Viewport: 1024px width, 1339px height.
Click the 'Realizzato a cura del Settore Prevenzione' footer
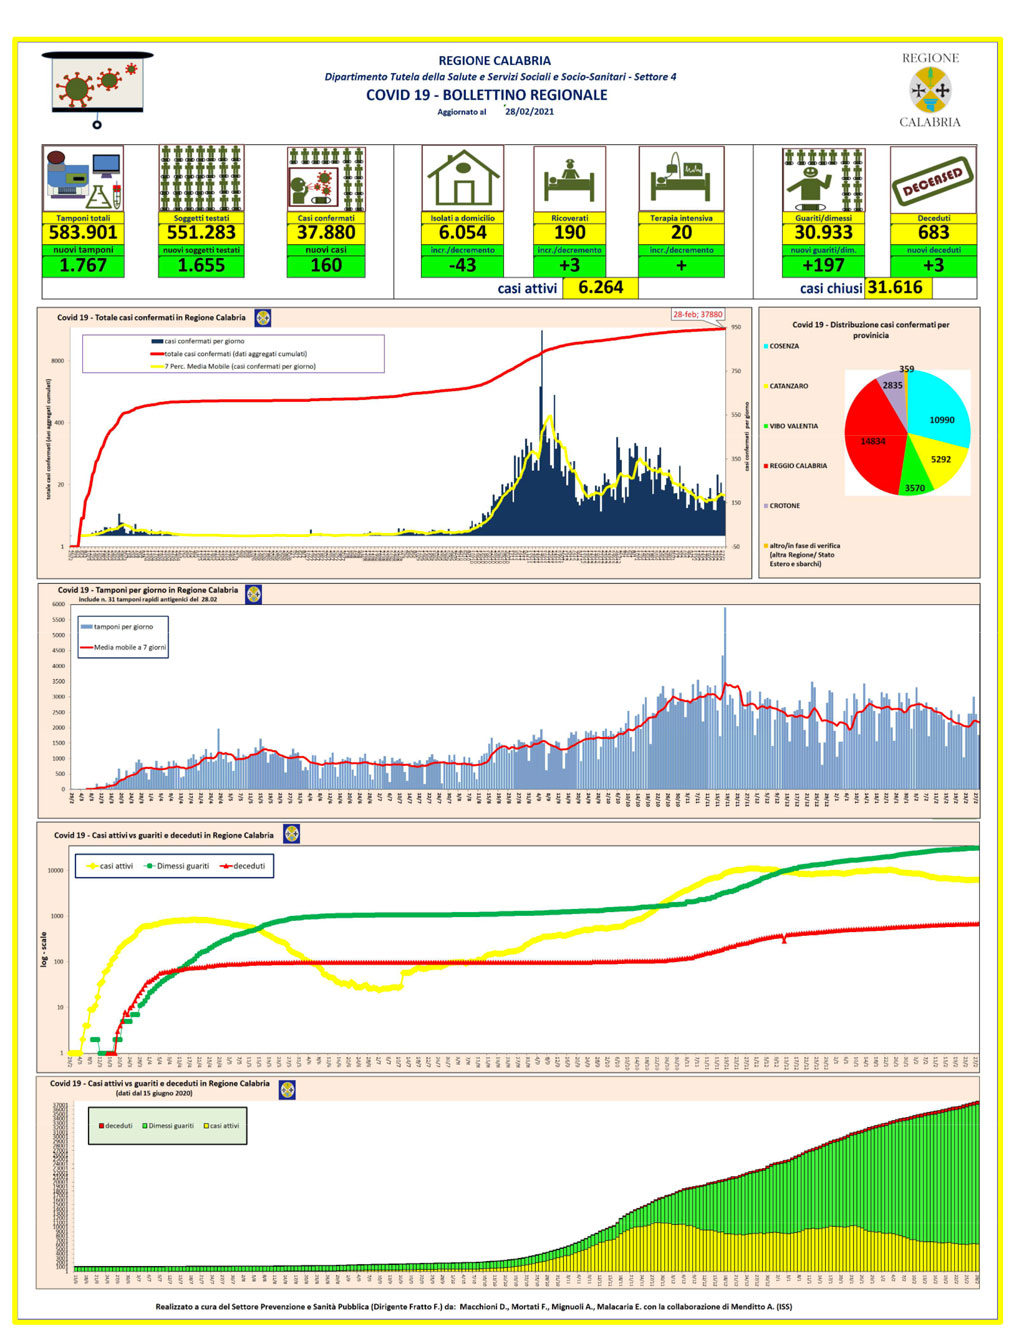[473, 1306]
